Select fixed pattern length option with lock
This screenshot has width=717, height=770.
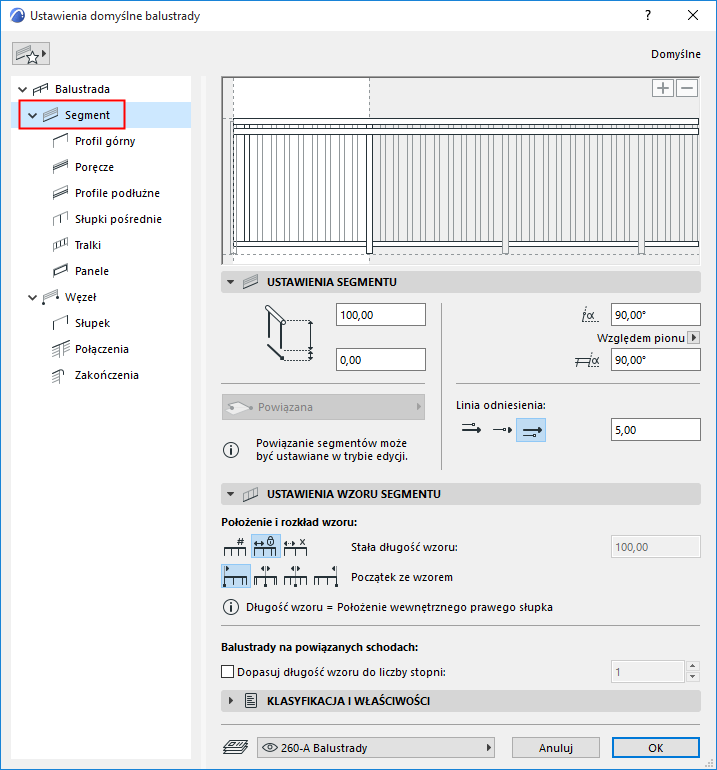(266, 546)
